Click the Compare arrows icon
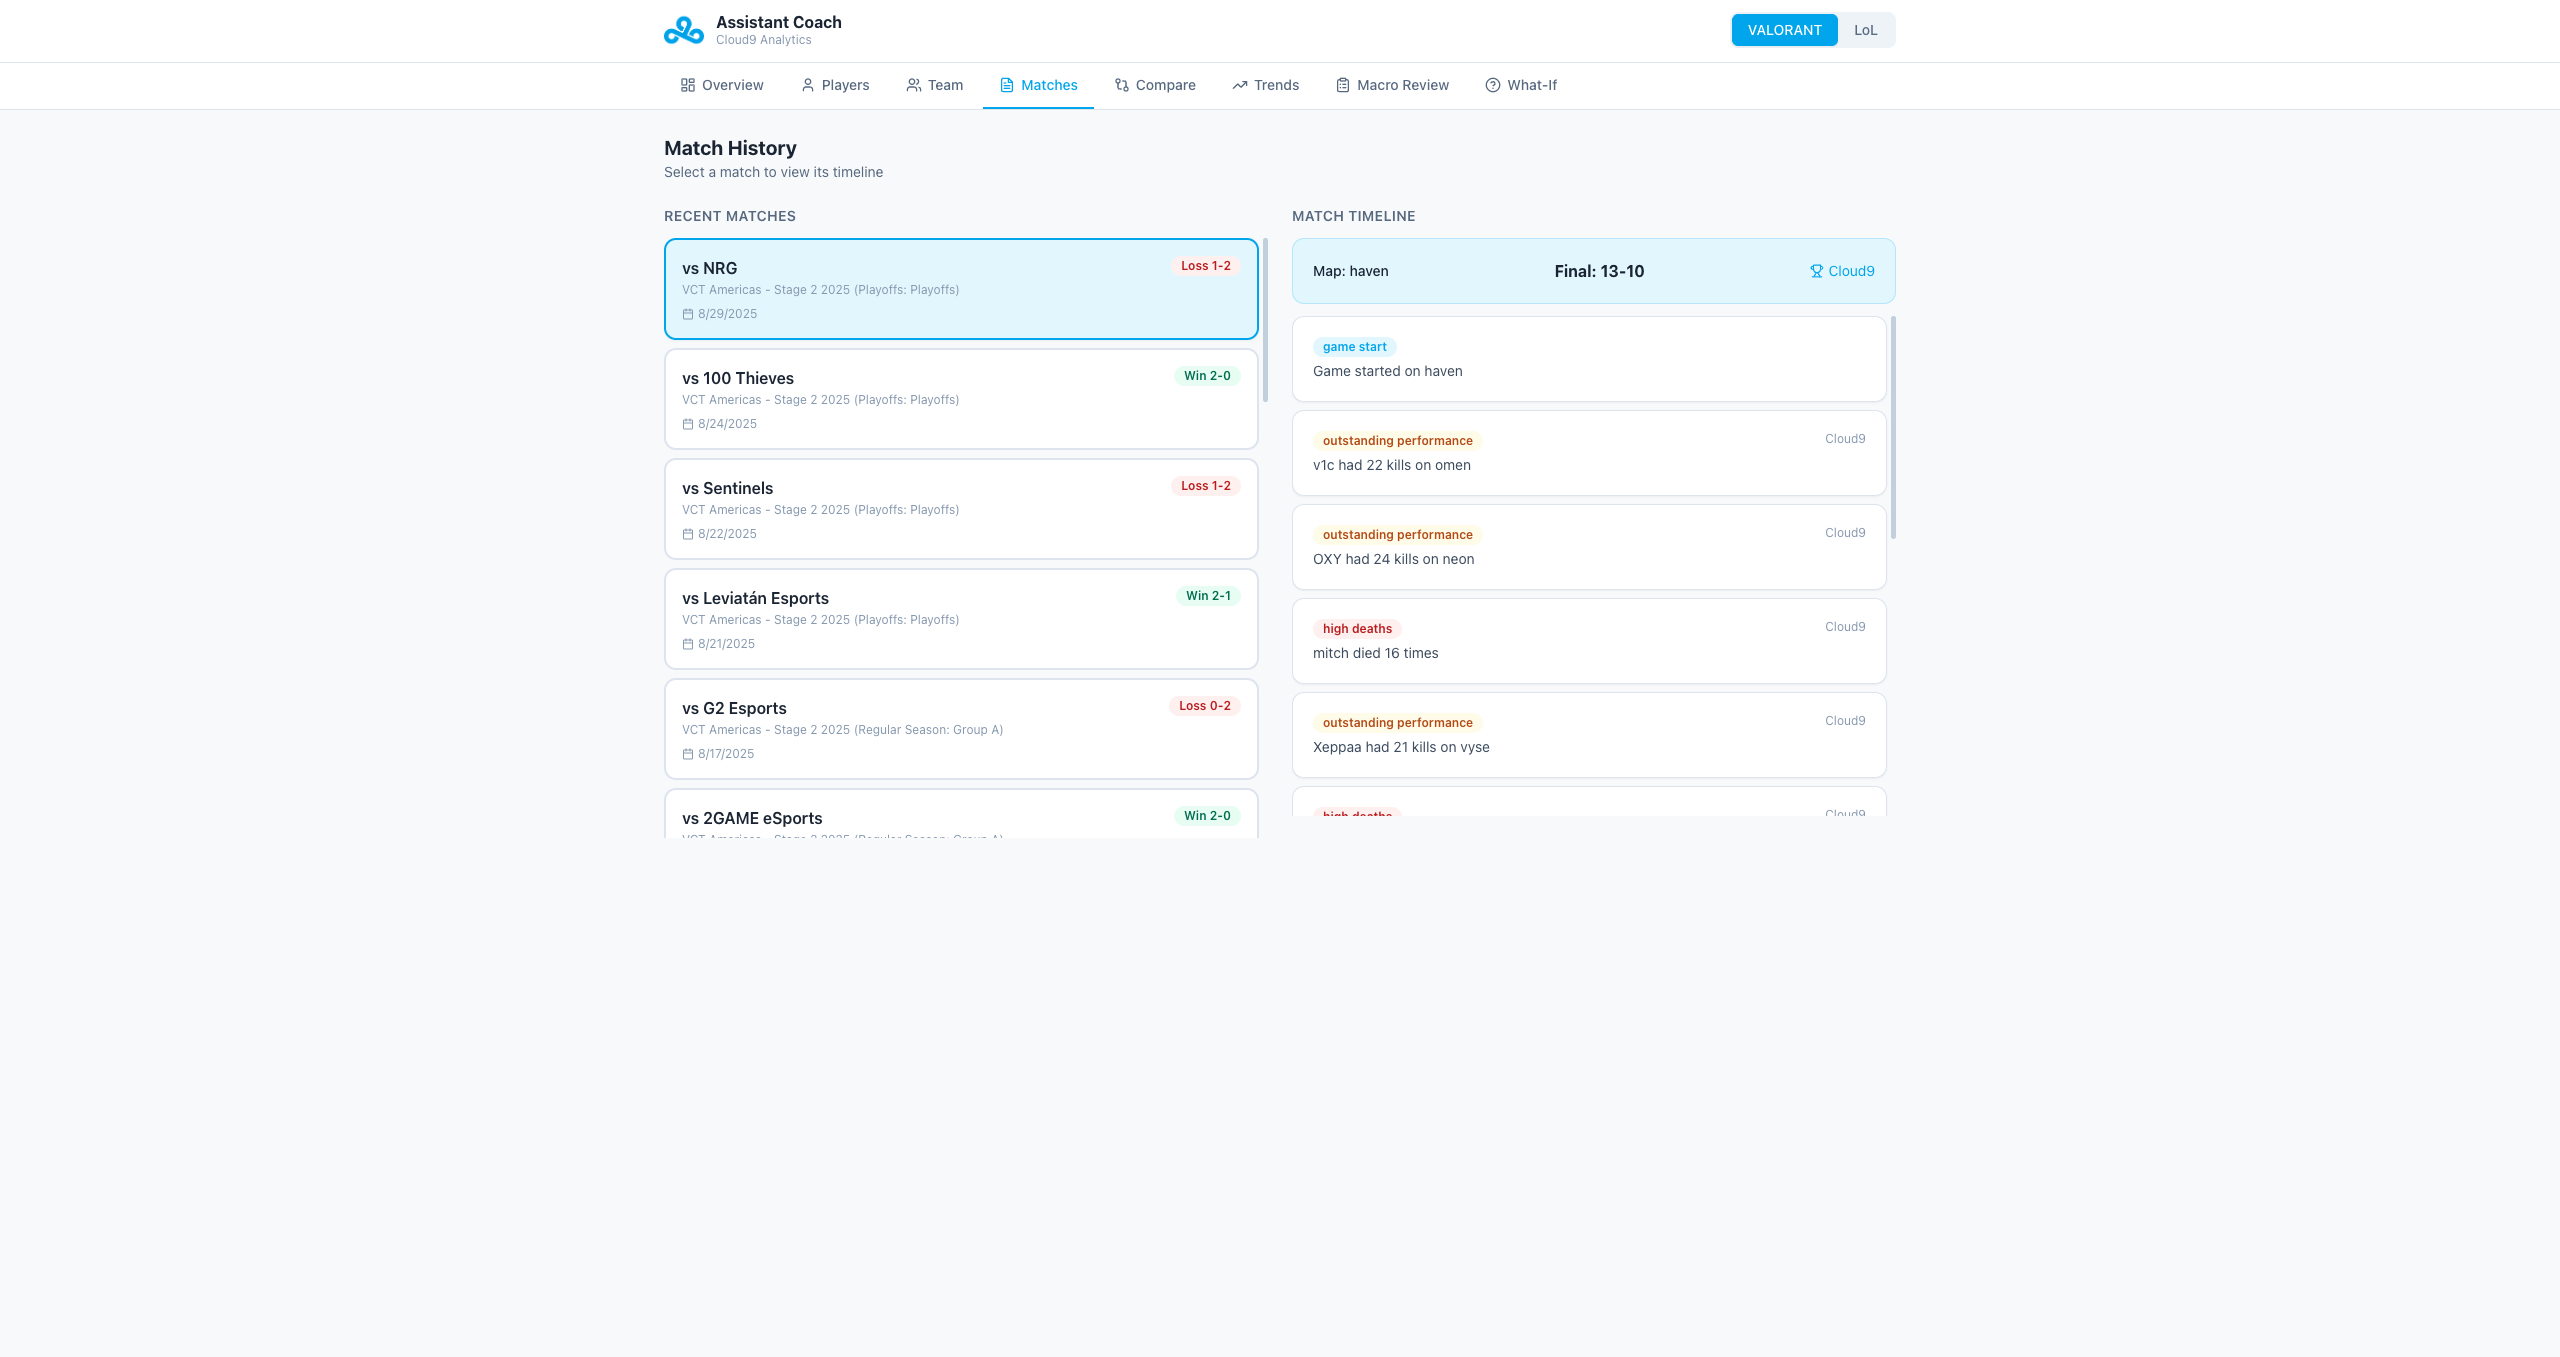2560x1357 pixels. (1122, 85)
